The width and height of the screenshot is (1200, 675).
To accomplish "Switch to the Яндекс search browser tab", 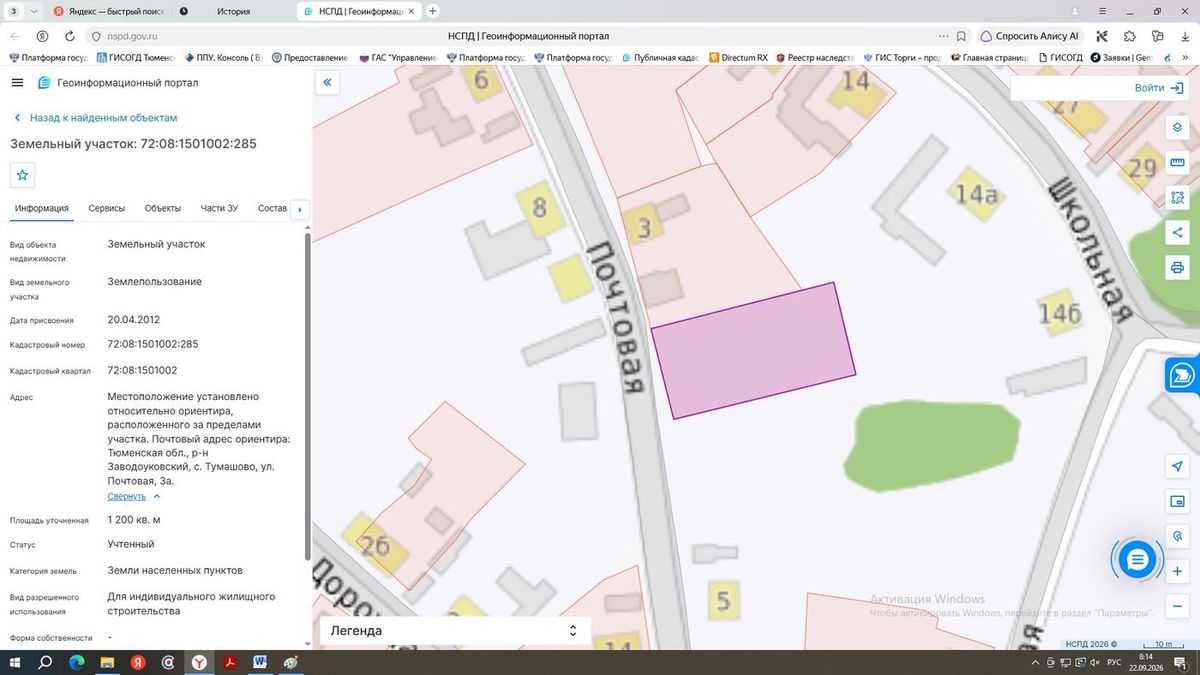I will (108, 11).
